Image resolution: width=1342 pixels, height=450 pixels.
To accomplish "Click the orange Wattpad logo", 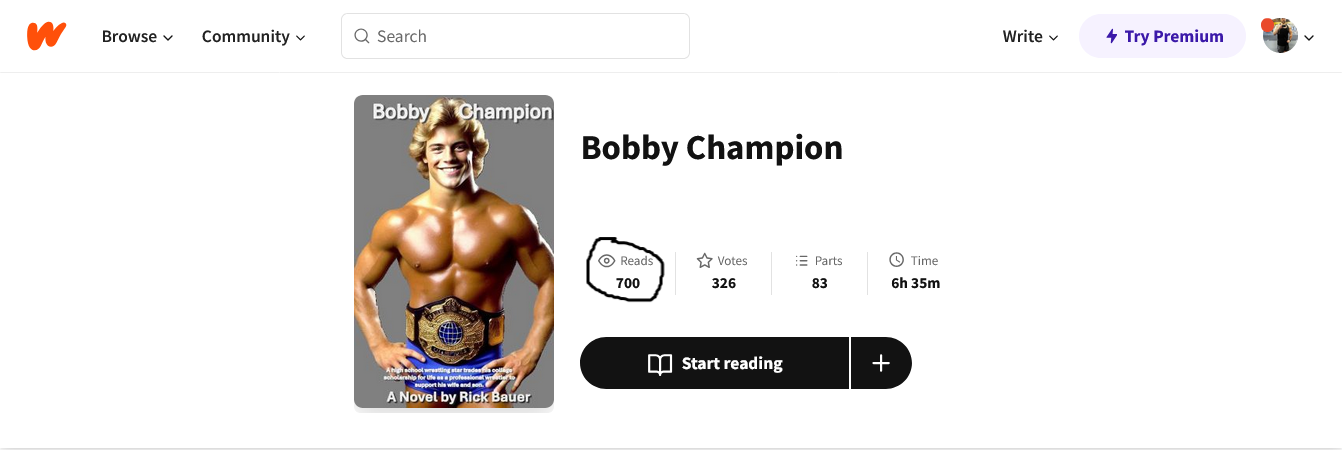I will 46,36.
